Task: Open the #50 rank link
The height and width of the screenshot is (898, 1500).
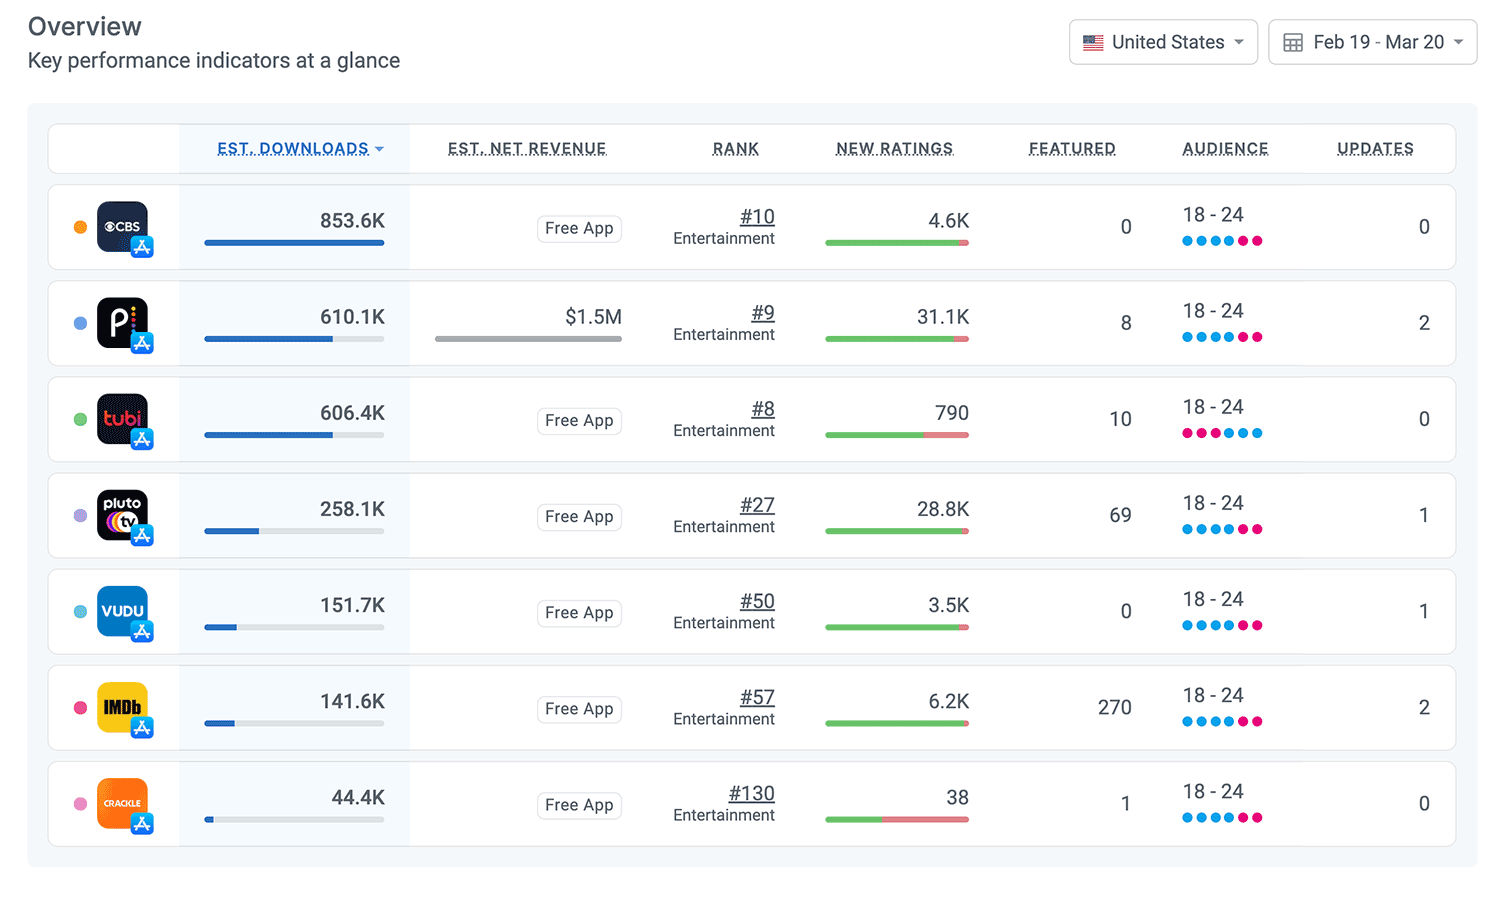Action: tap(757, 601)
